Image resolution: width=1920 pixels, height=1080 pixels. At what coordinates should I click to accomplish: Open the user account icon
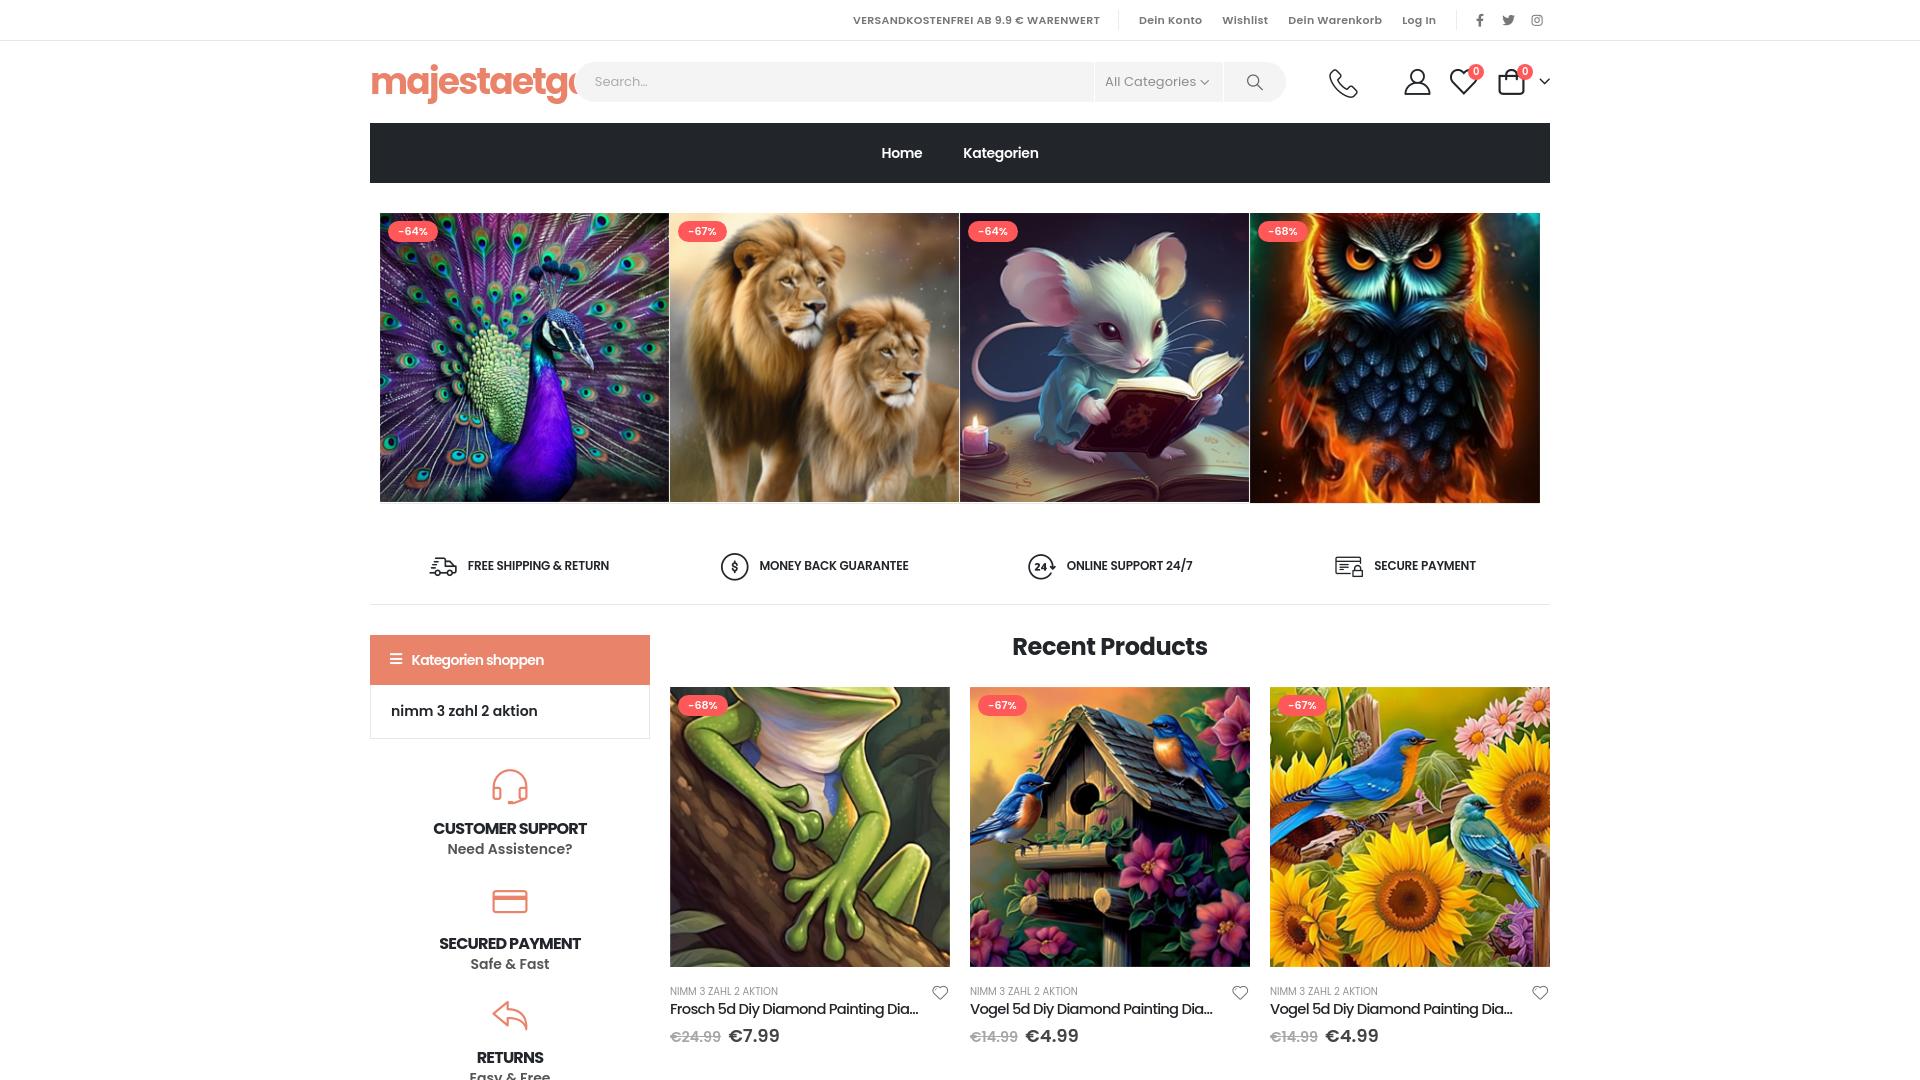(1417, 82)
